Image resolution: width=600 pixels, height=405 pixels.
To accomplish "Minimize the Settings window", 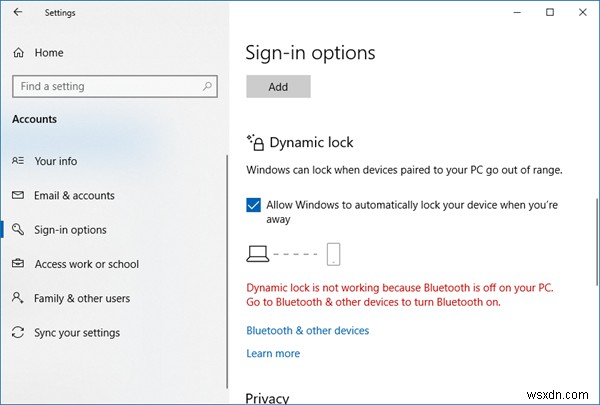I will point(517,12).
